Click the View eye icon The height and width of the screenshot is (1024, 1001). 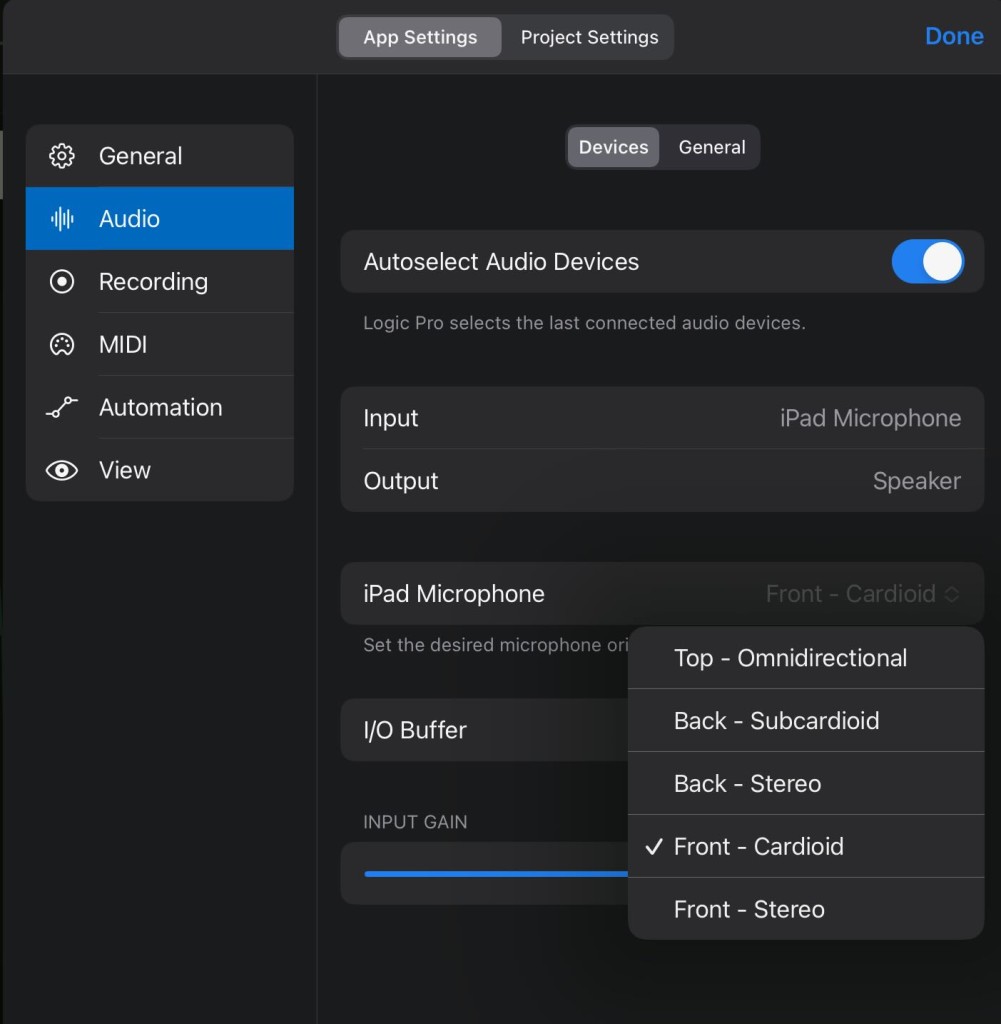point(62,470)
